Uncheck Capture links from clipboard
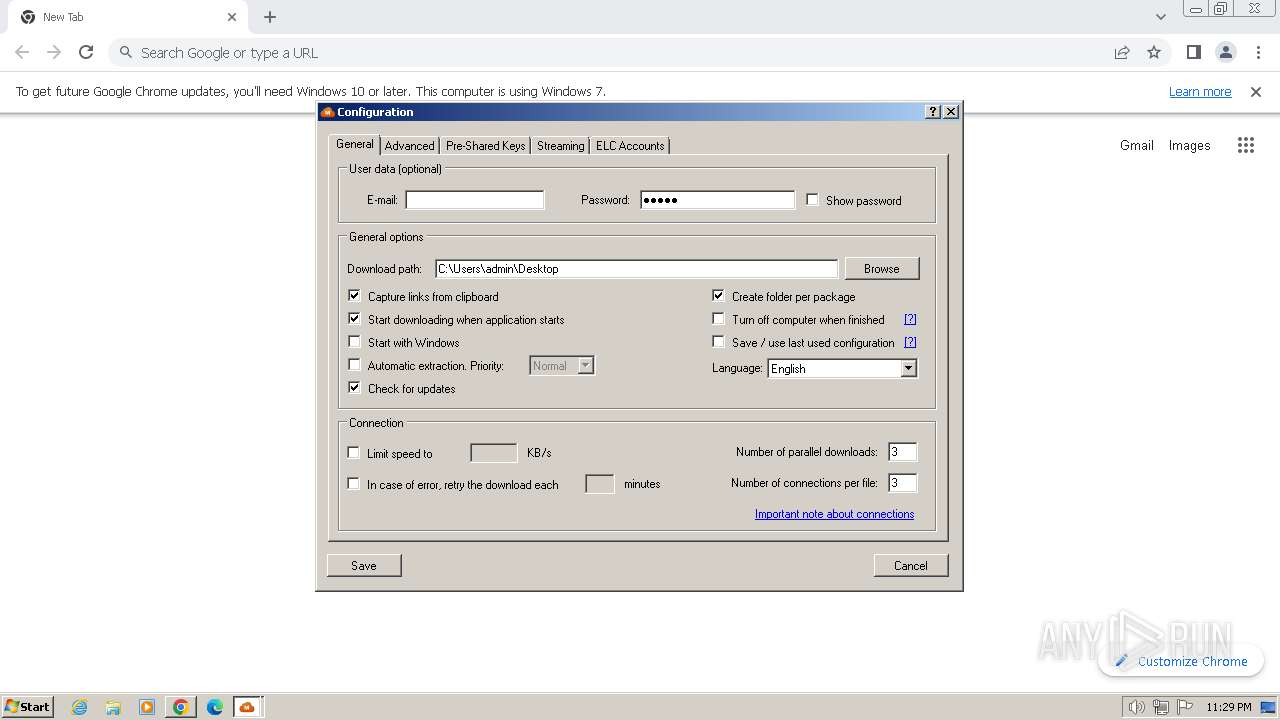The image size is (1280, 720). point(354,296)
